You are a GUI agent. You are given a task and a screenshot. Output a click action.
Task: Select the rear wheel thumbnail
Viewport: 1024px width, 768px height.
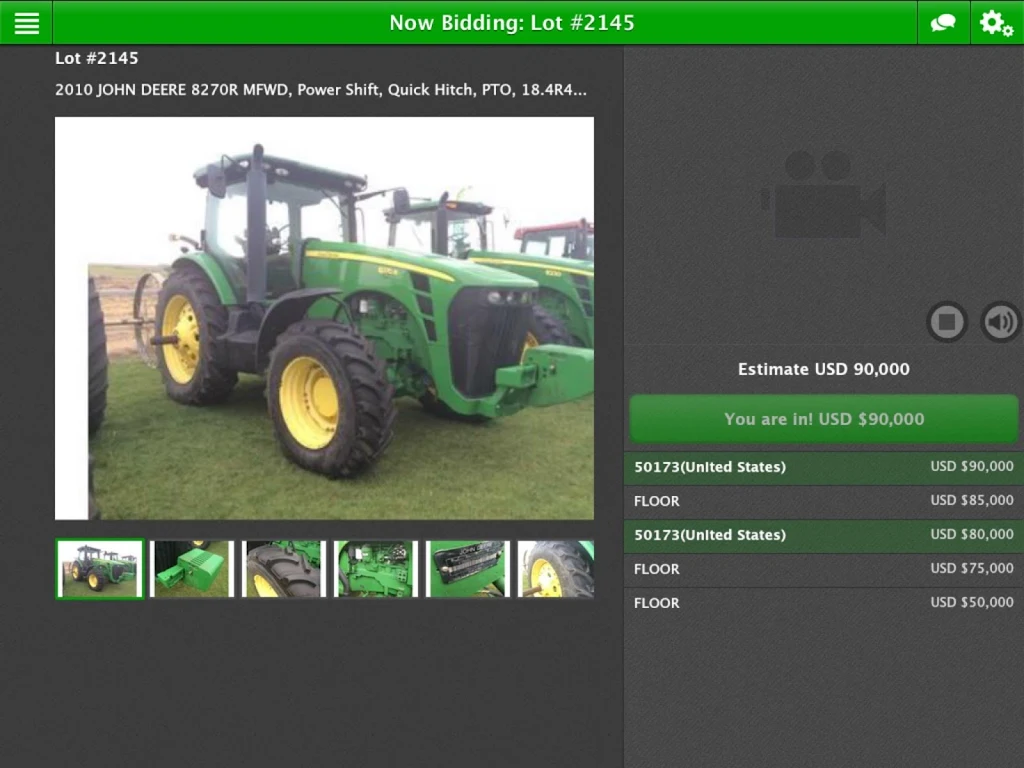556,568
